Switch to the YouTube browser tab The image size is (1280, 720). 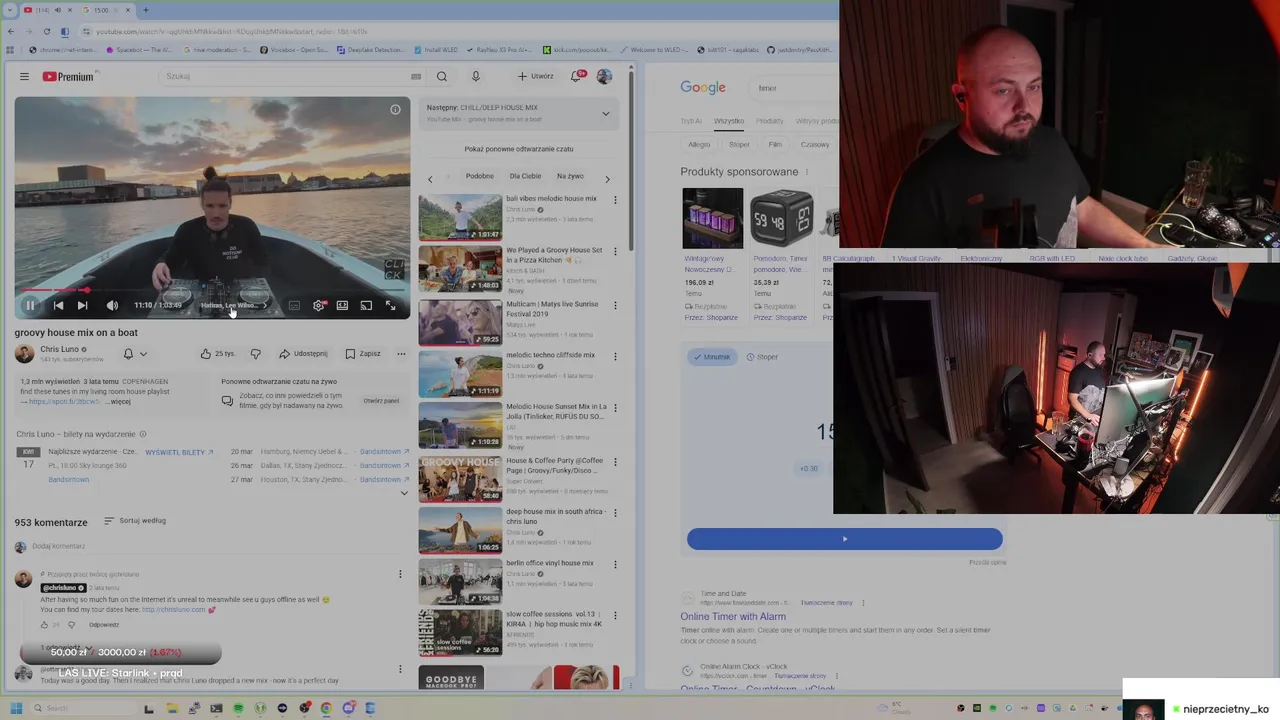tap(45, 10)
